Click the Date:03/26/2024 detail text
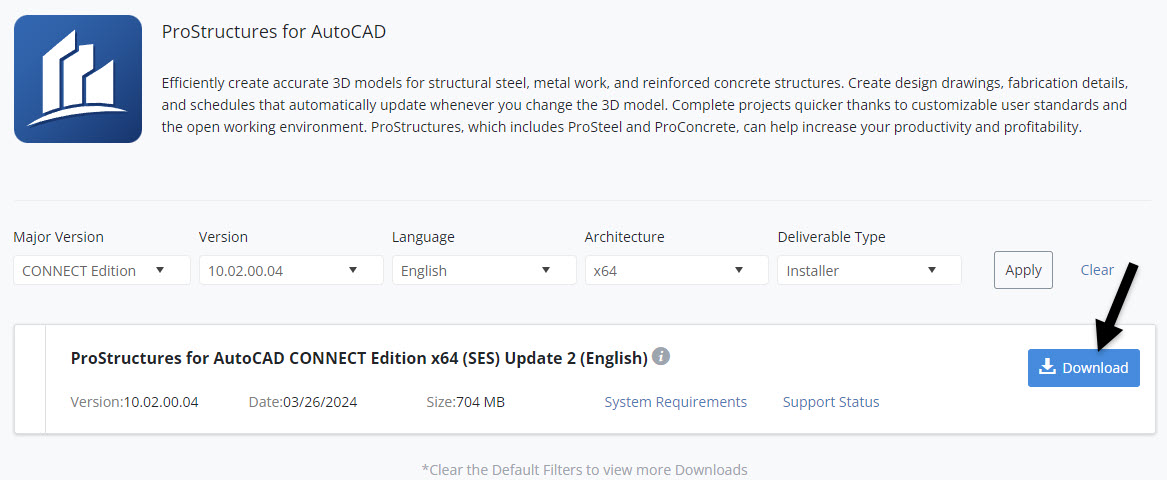This screenshot has height=480, width=1167. point(303,402)
